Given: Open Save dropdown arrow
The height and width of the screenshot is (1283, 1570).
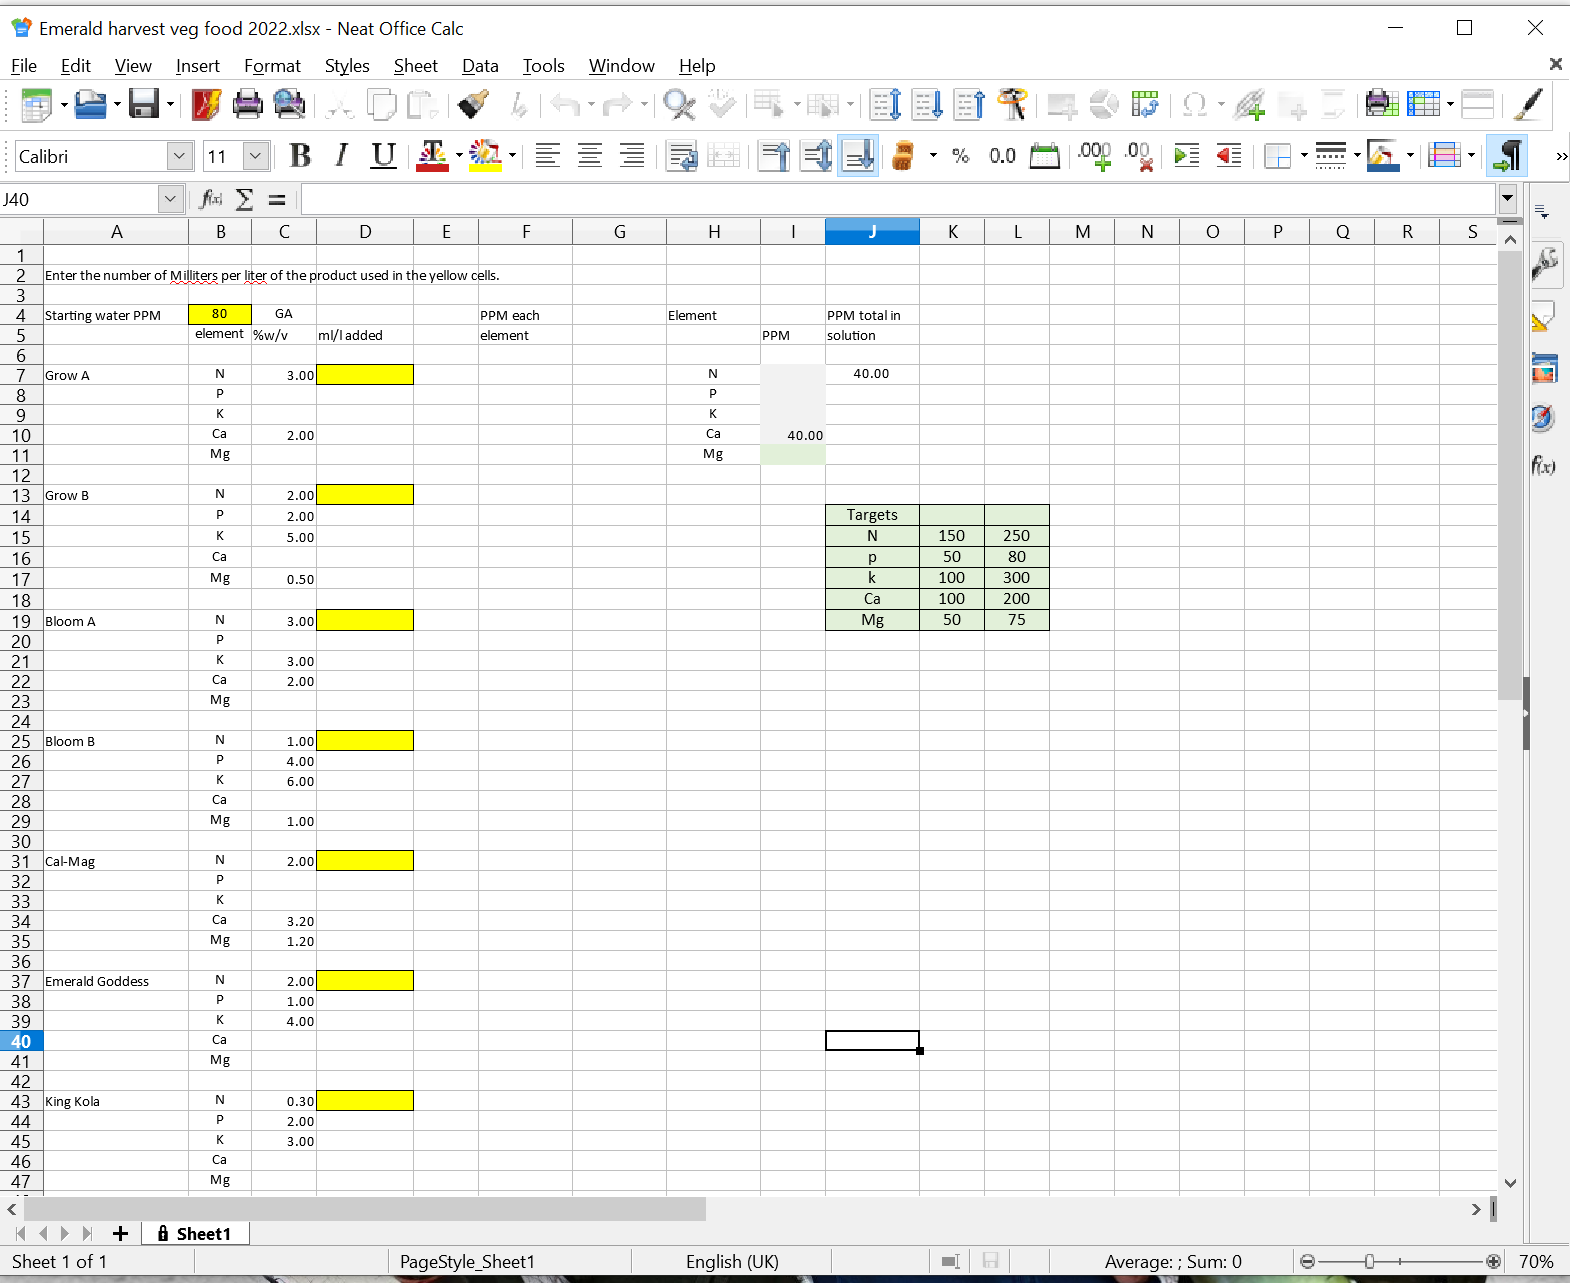Looking at the screenshot, I should 170,104.
